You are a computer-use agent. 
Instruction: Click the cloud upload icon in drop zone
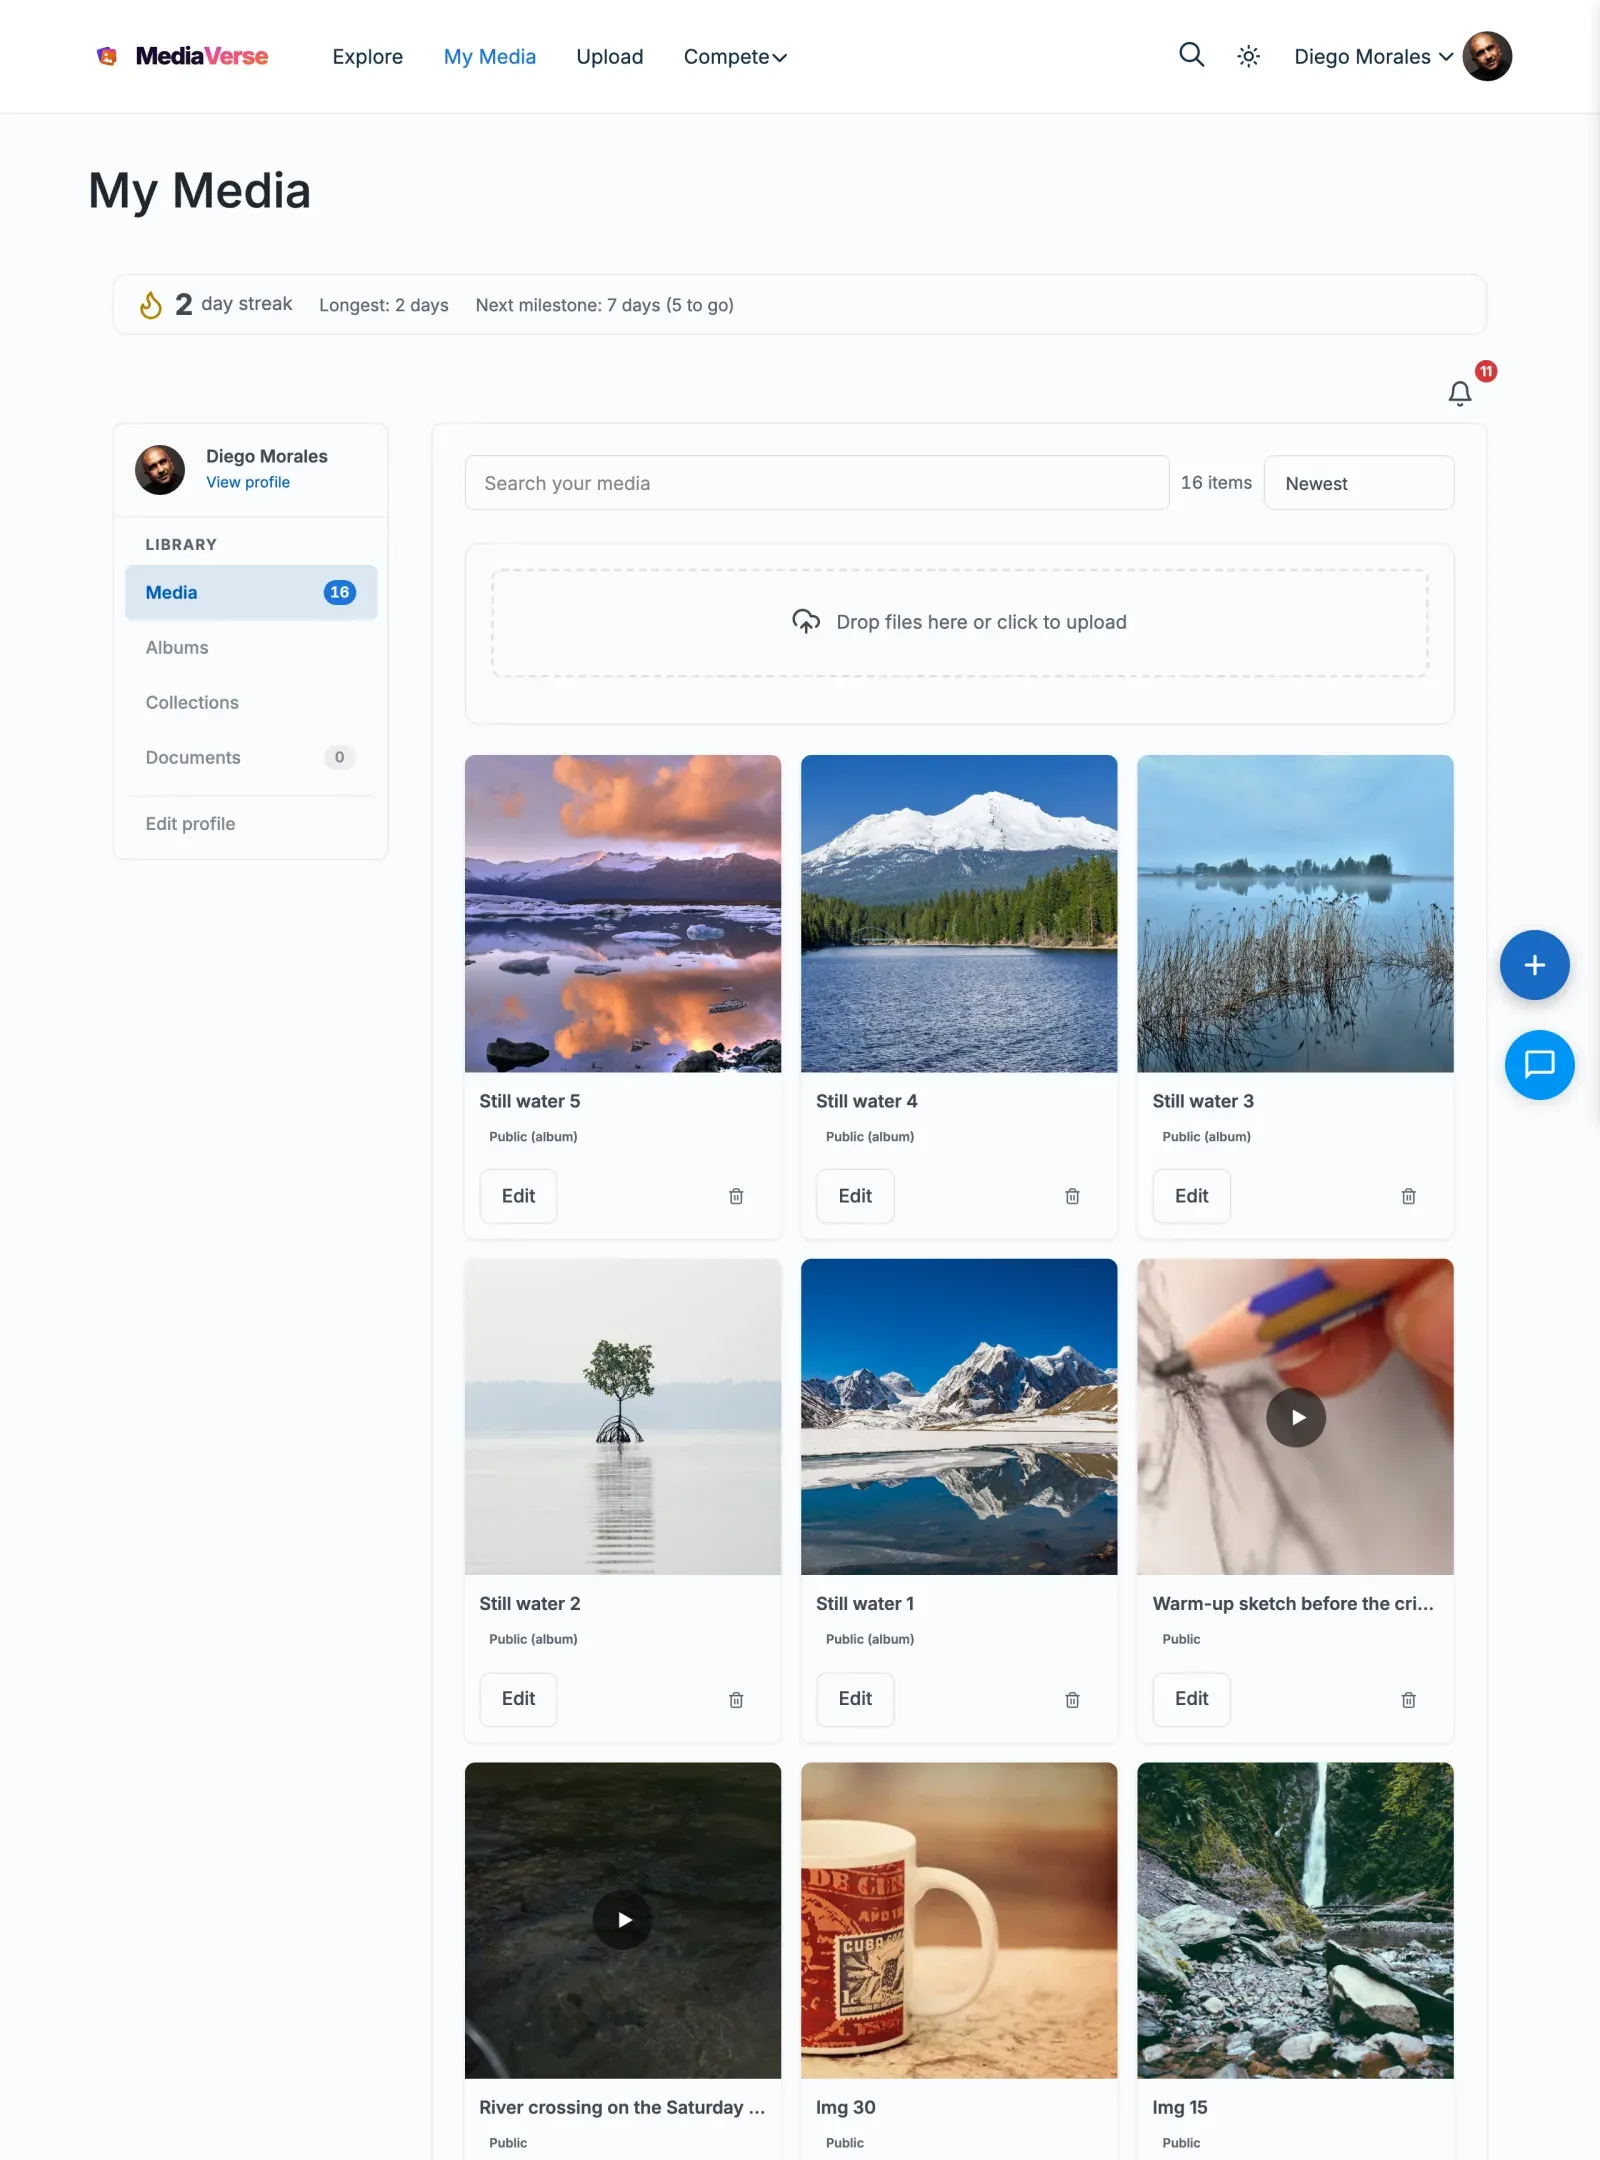(806, 621)
